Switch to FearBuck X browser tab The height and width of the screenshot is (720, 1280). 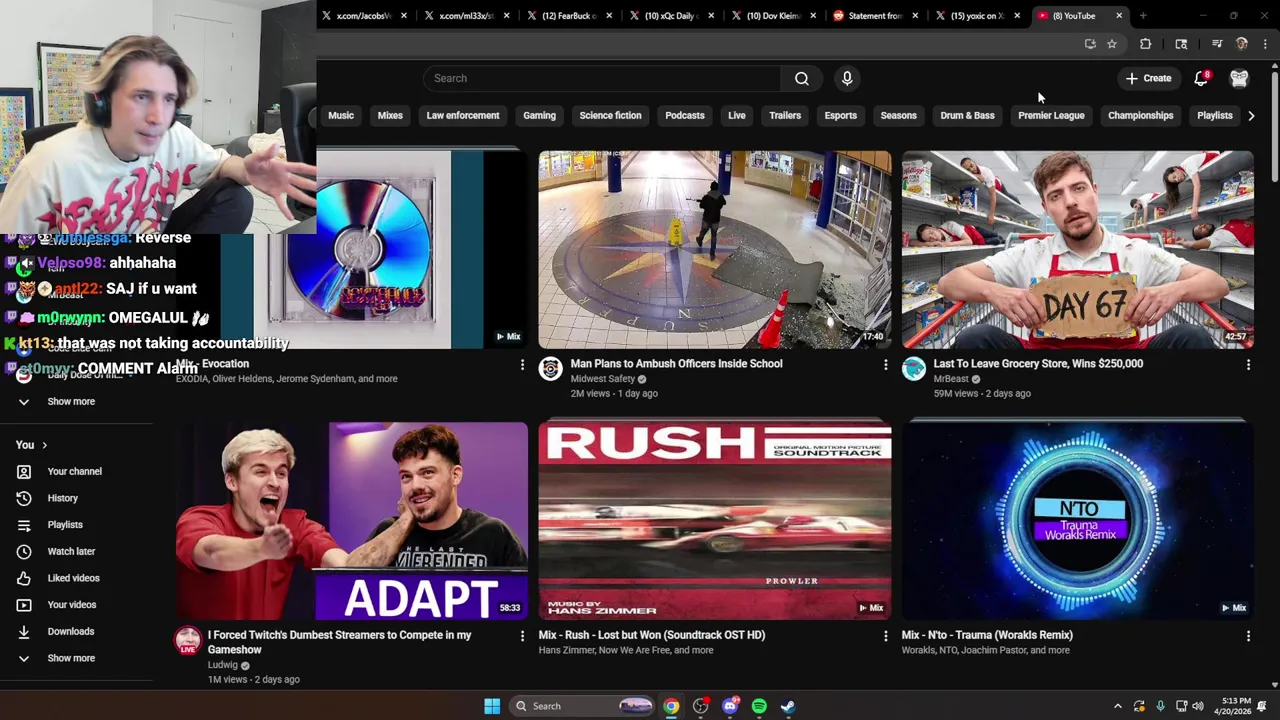(568, 16)
